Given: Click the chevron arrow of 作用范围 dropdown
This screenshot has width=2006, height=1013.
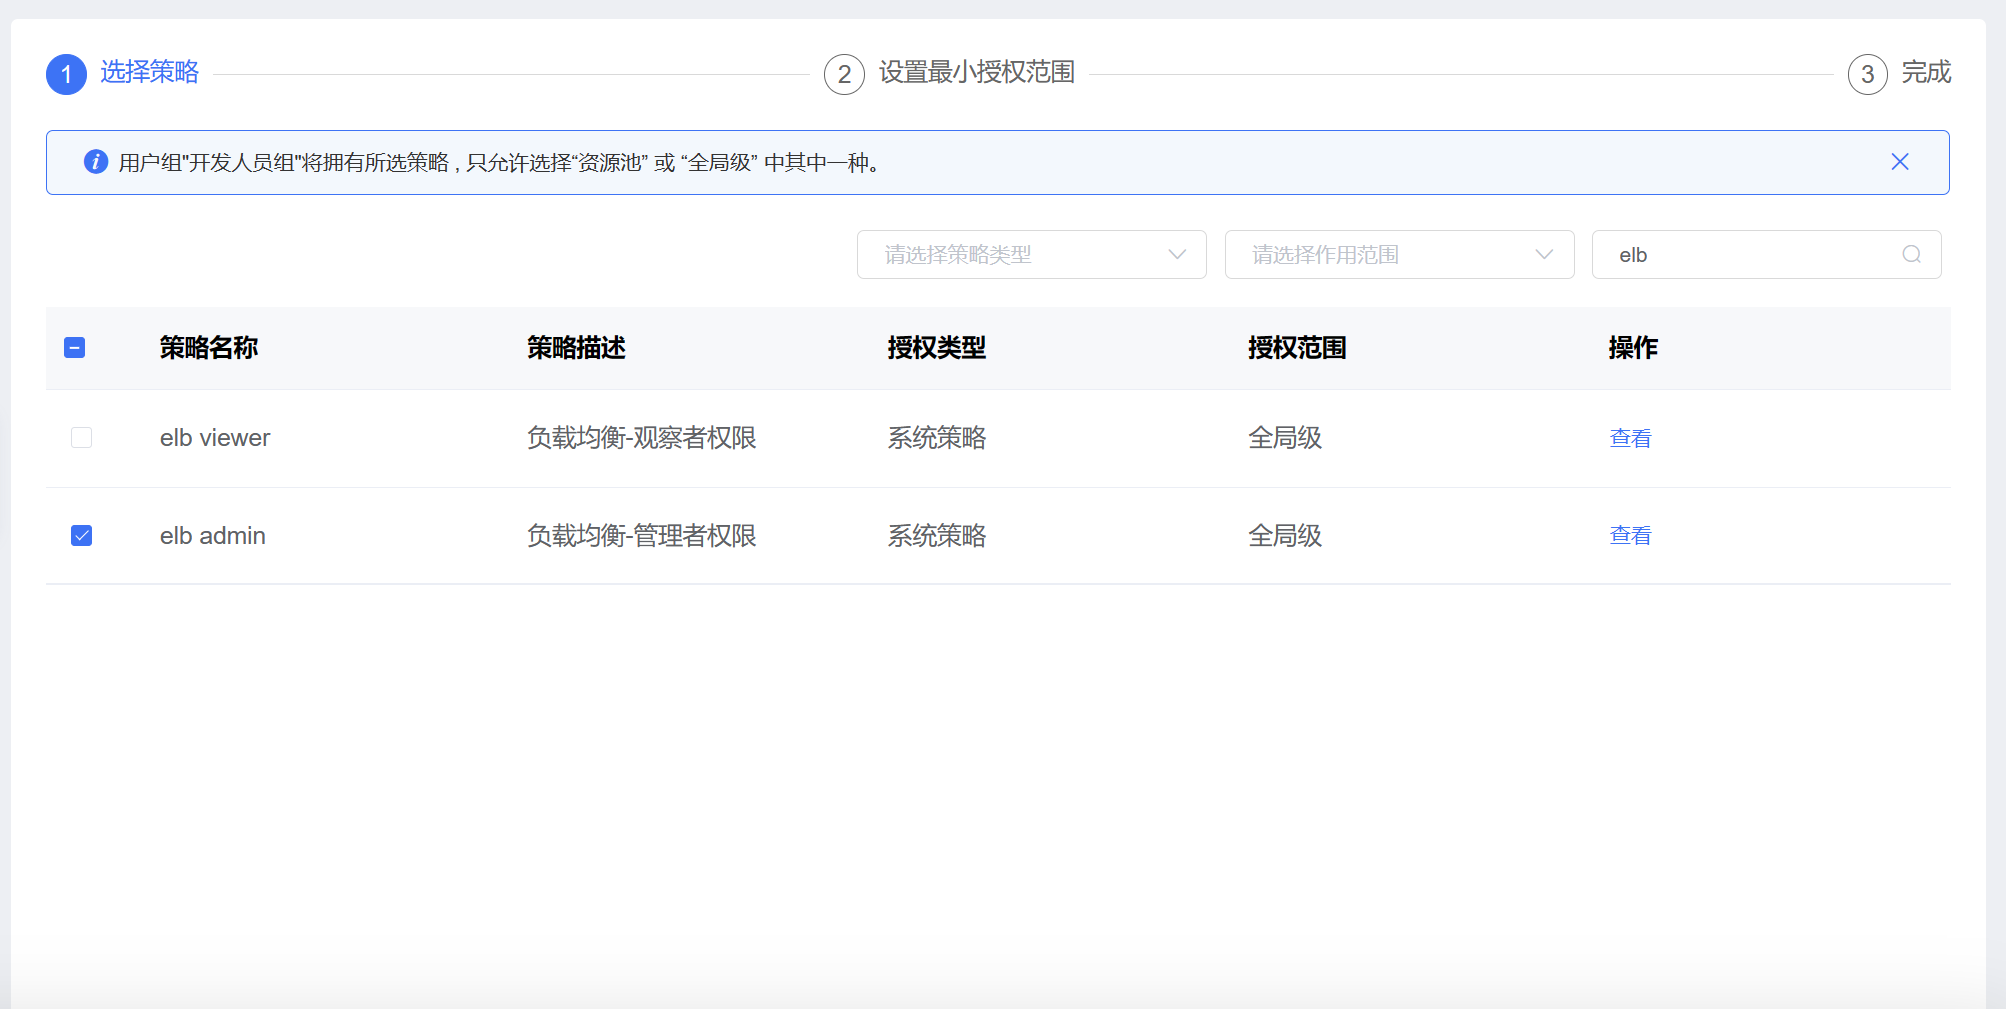Looking at the screenshot, I should (1544, 254).
